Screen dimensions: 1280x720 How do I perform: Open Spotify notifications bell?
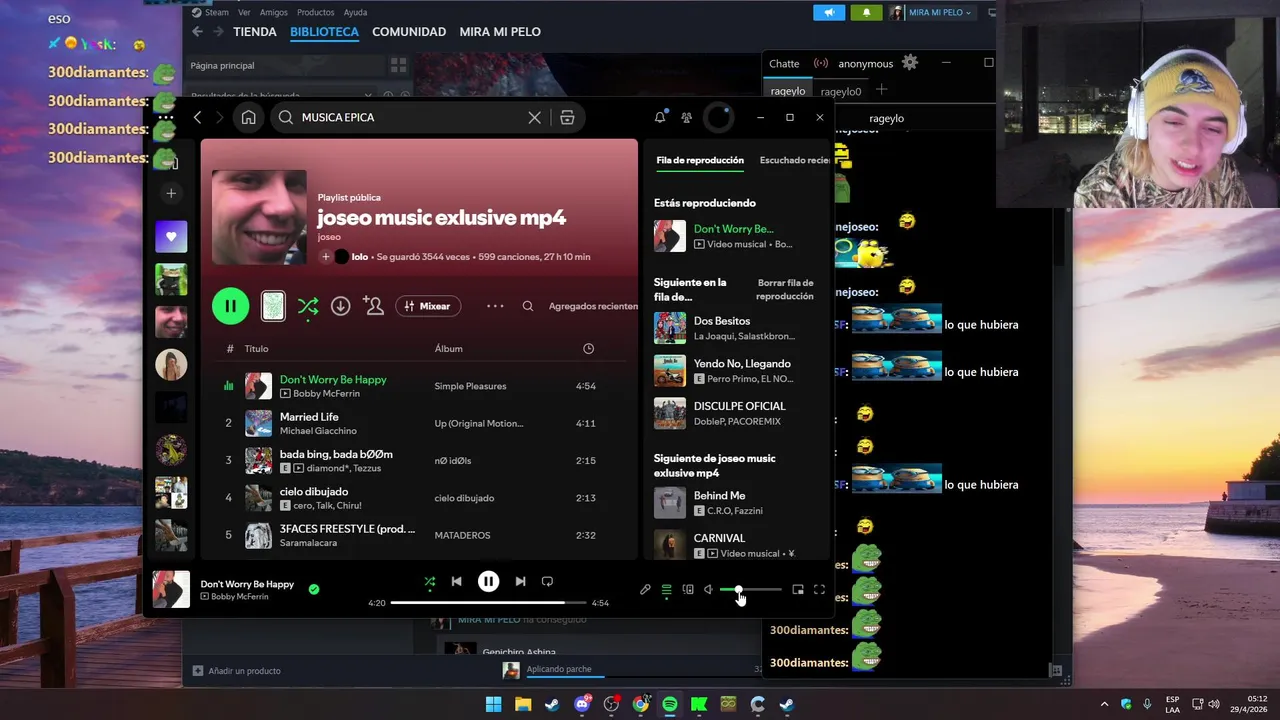660,117
